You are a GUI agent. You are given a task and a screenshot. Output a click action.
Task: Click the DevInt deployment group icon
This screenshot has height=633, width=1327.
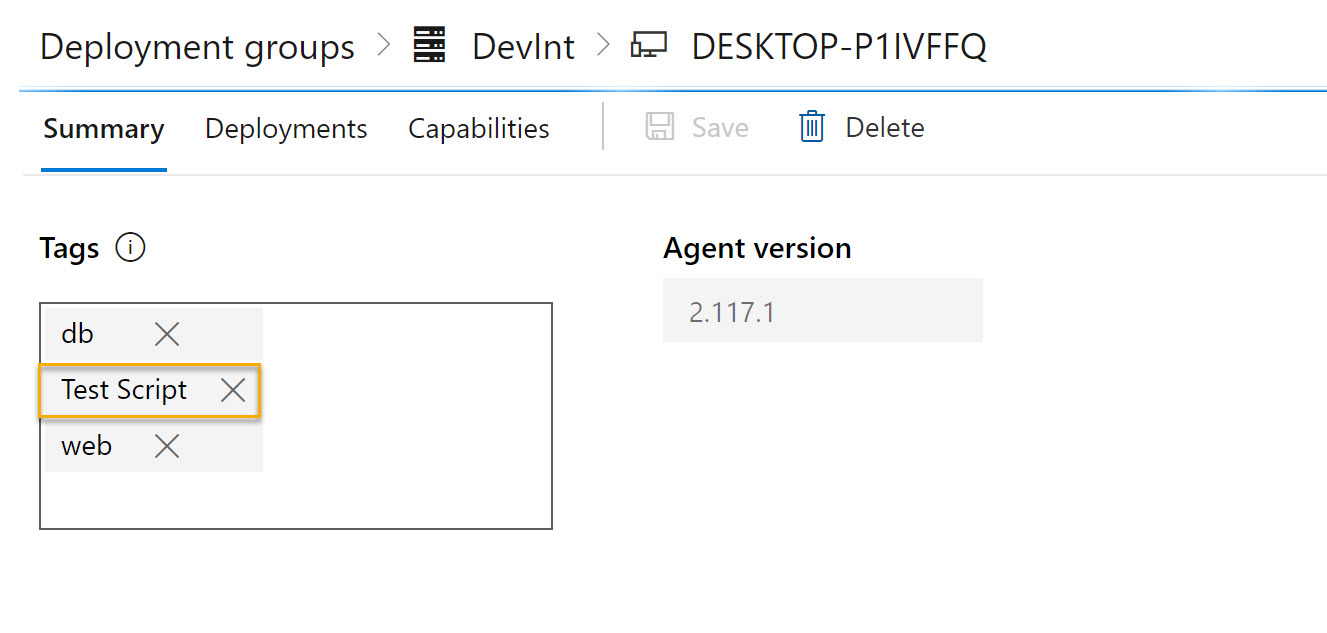429,45
